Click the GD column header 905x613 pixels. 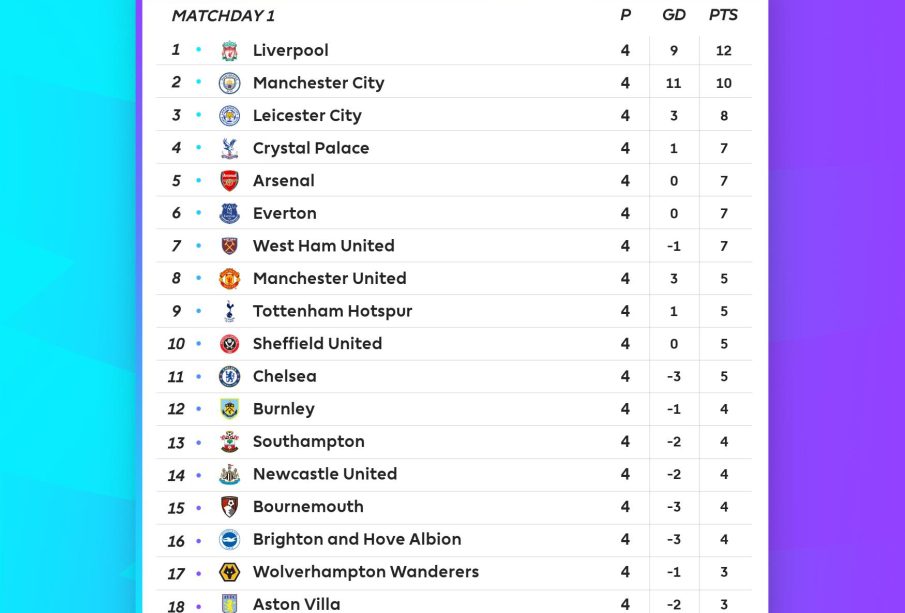674,15
